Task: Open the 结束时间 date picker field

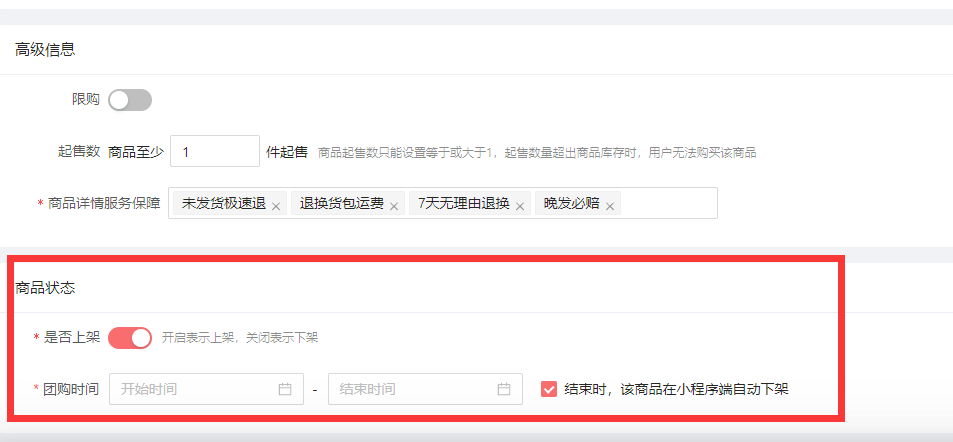Action: tap(425, 389)
